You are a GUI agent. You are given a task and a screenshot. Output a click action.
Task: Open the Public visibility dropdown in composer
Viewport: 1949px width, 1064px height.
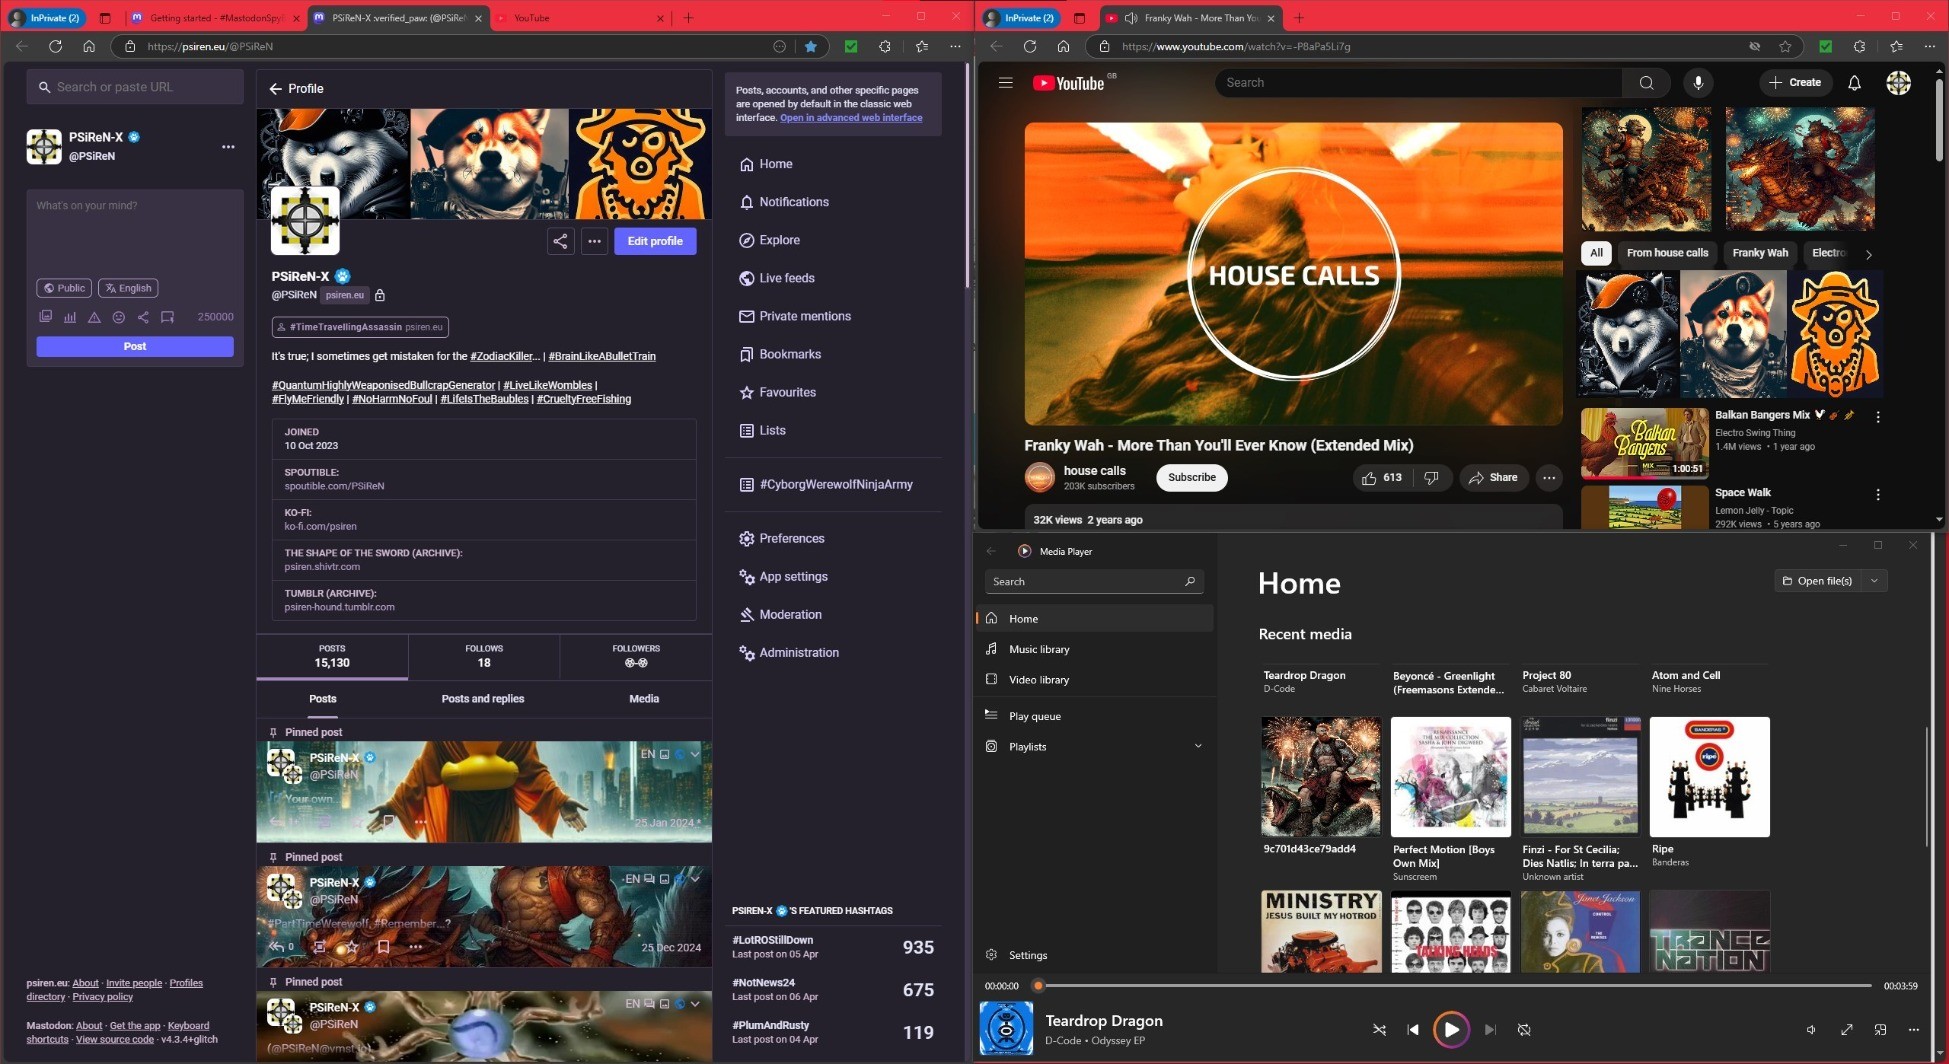[x=64, y=288]
